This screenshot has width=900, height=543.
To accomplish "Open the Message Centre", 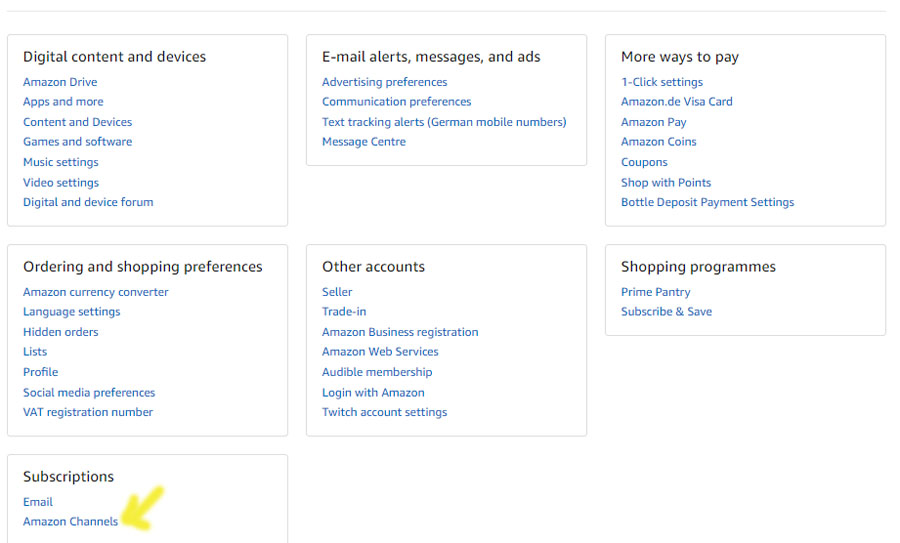I will [x=364, y=142].
